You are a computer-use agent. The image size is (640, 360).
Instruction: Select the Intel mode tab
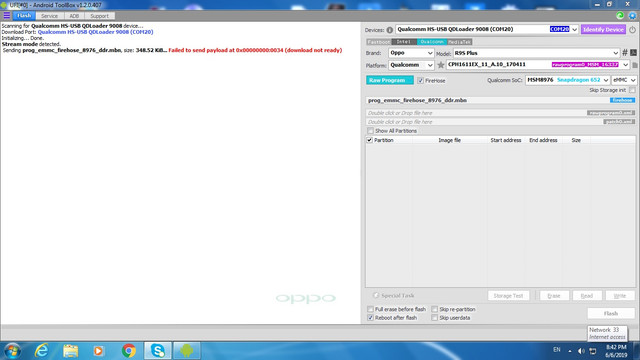(404, 42)
